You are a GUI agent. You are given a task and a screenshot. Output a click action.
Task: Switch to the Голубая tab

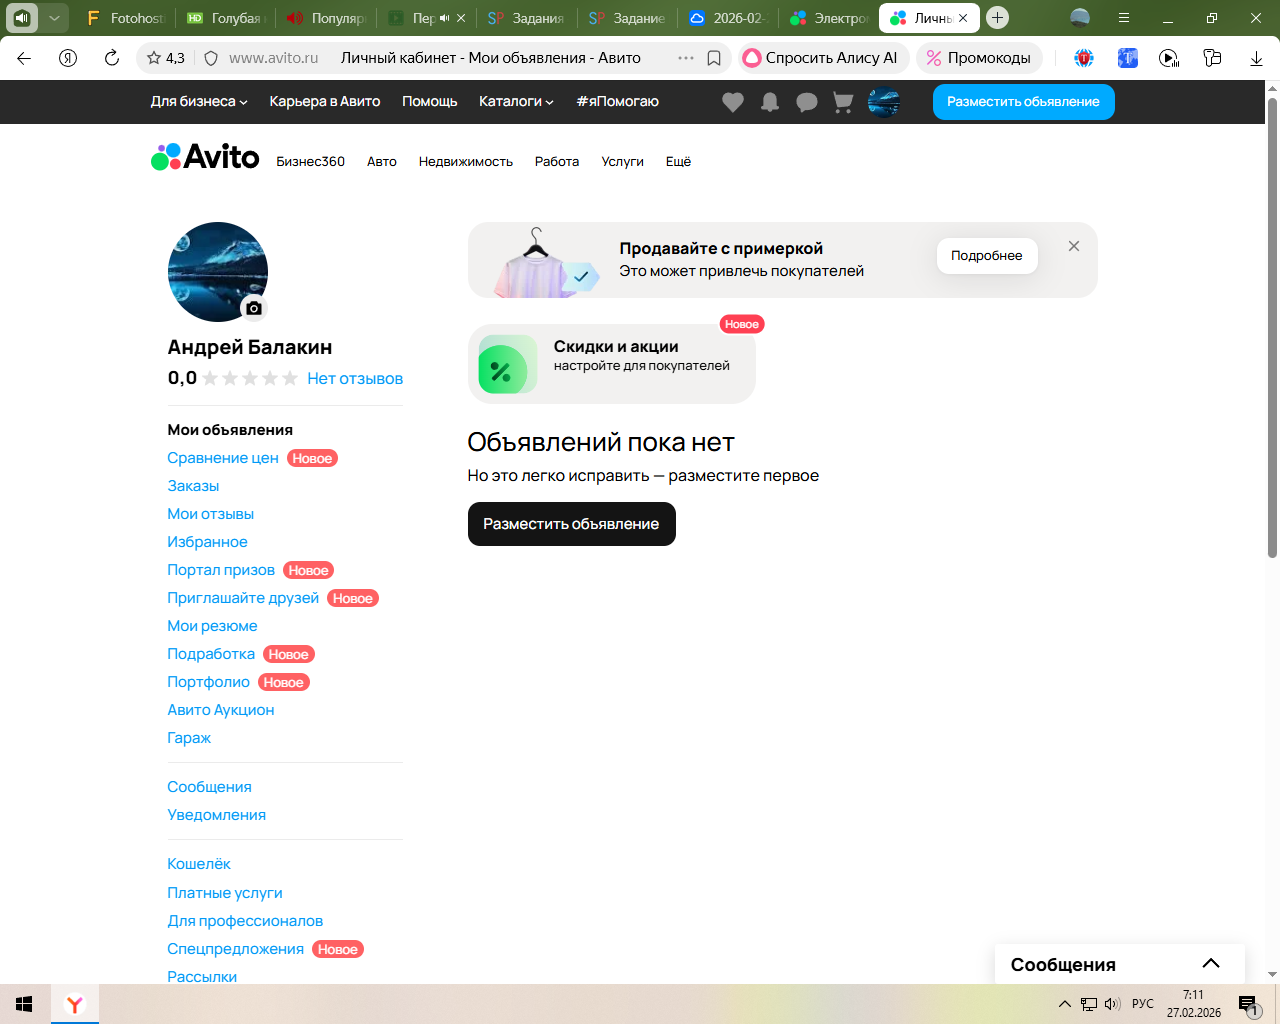point(225,18)
